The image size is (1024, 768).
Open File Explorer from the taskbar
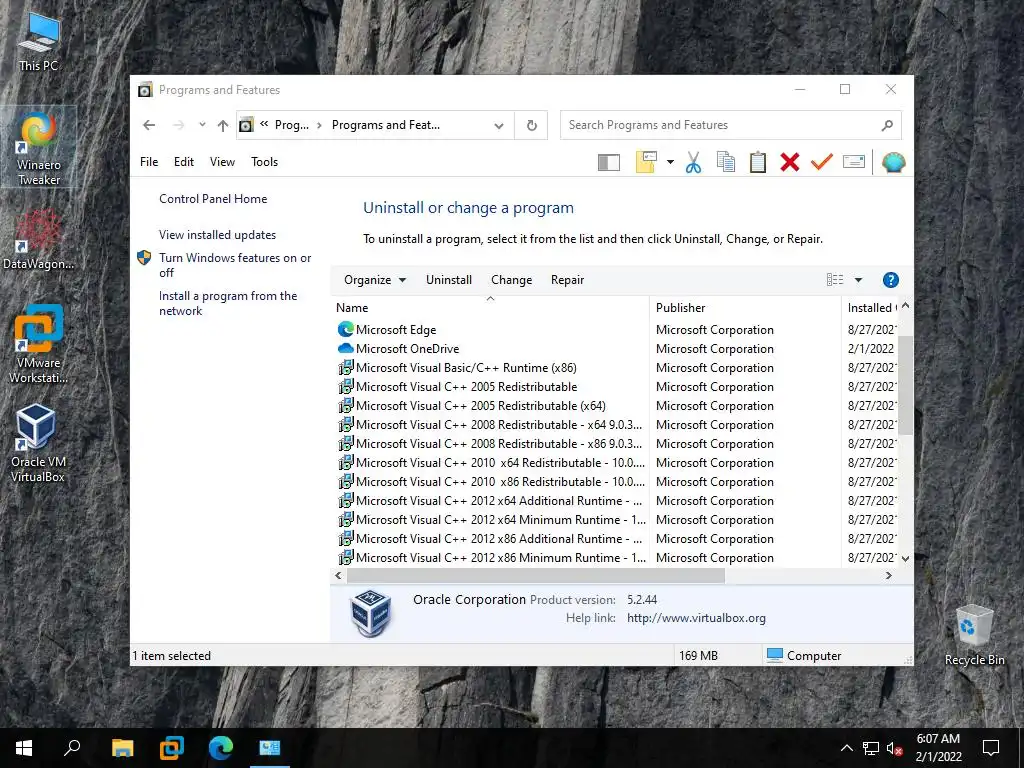click(x=122, y=748)
